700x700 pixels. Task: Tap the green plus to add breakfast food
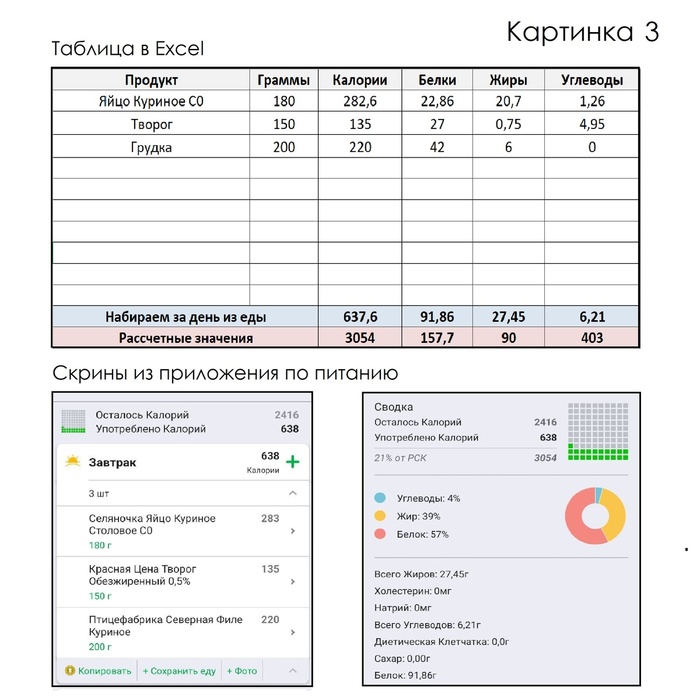click(x=292, y=462)
